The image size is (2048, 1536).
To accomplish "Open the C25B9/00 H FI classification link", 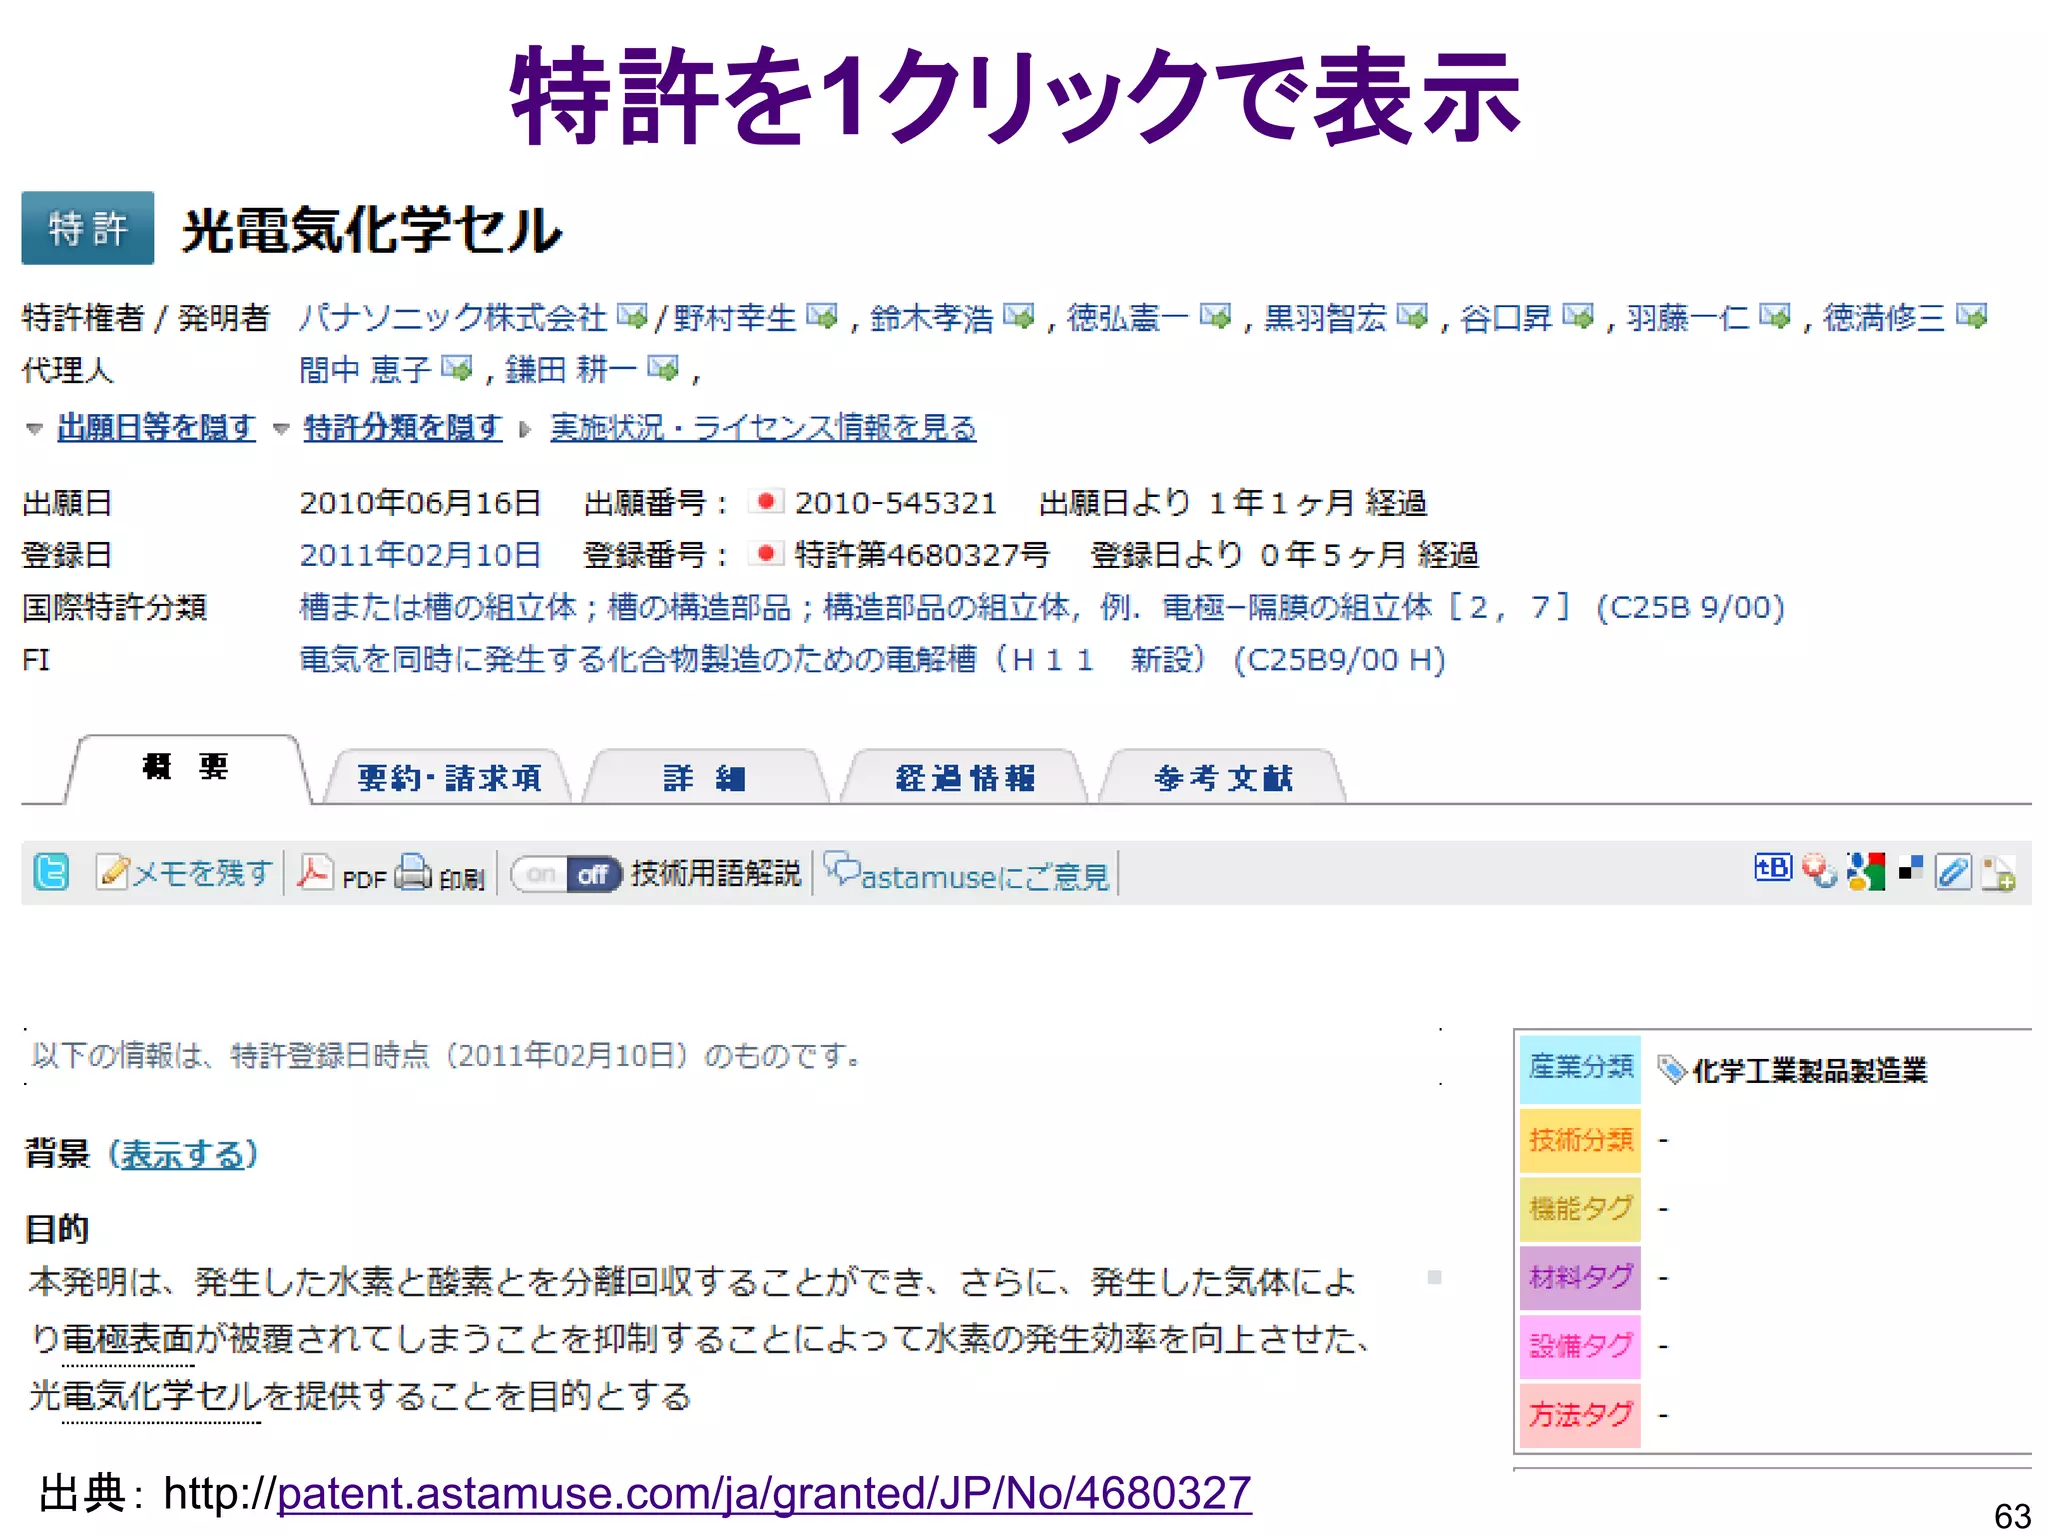I will pyautogui.click(x=873, y=660).
